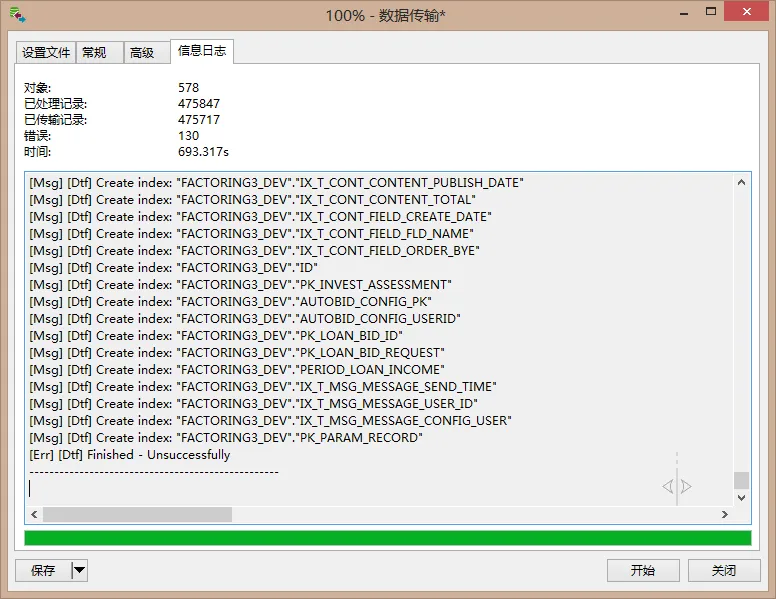This screenshot has height=599, width=776.
Task: Click the 保存 button
Action: click(44, 570)
